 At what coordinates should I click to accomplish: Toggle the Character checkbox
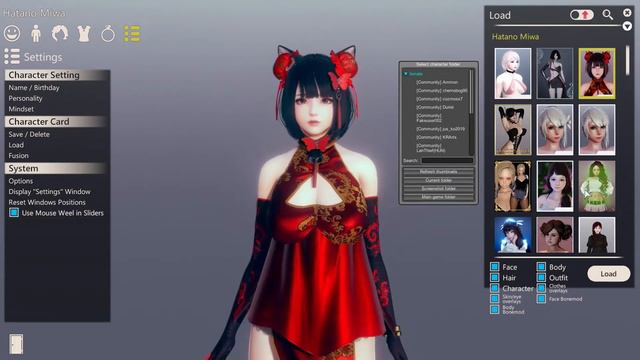[495, 288]
